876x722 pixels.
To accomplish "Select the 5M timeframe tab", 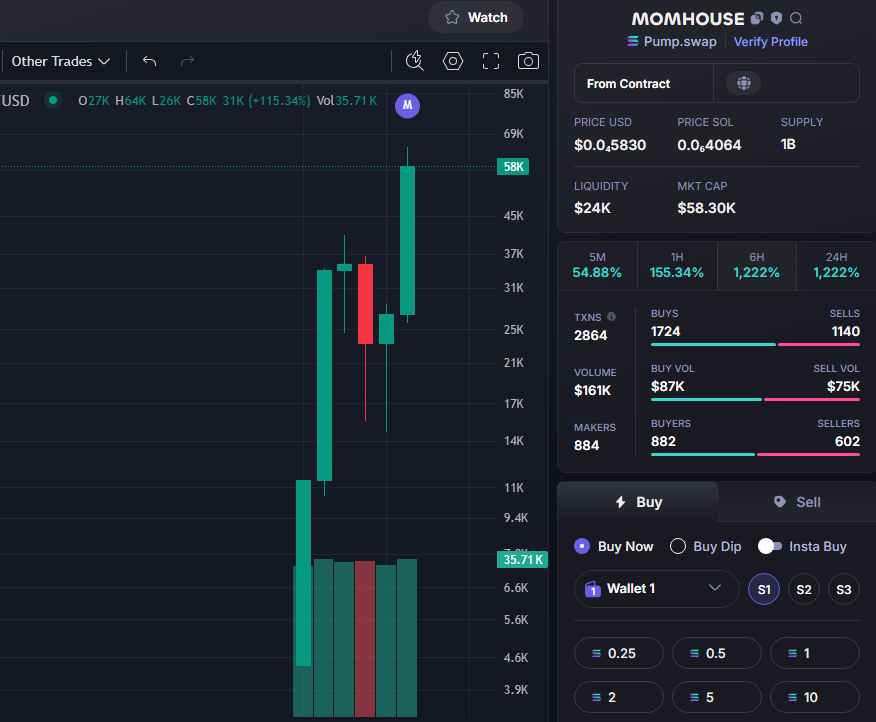I will point(597,265).
